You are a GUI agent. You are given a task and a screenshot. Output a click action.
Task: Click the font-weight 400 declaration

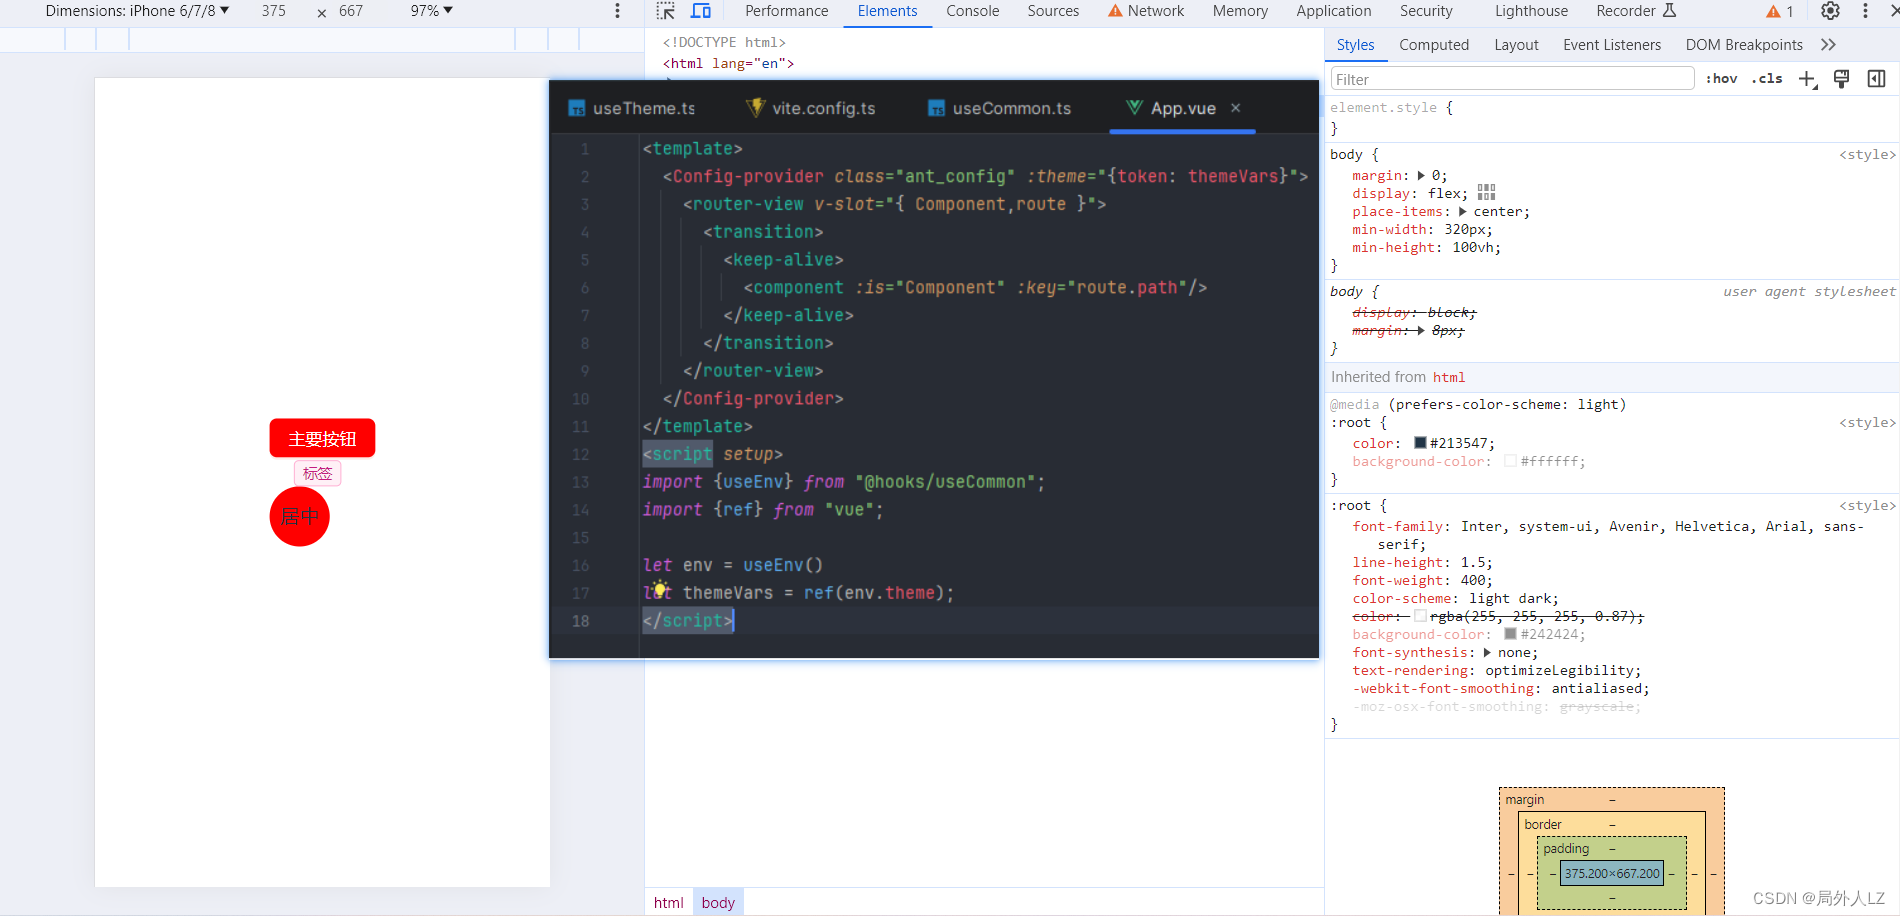click(1422, 581)
